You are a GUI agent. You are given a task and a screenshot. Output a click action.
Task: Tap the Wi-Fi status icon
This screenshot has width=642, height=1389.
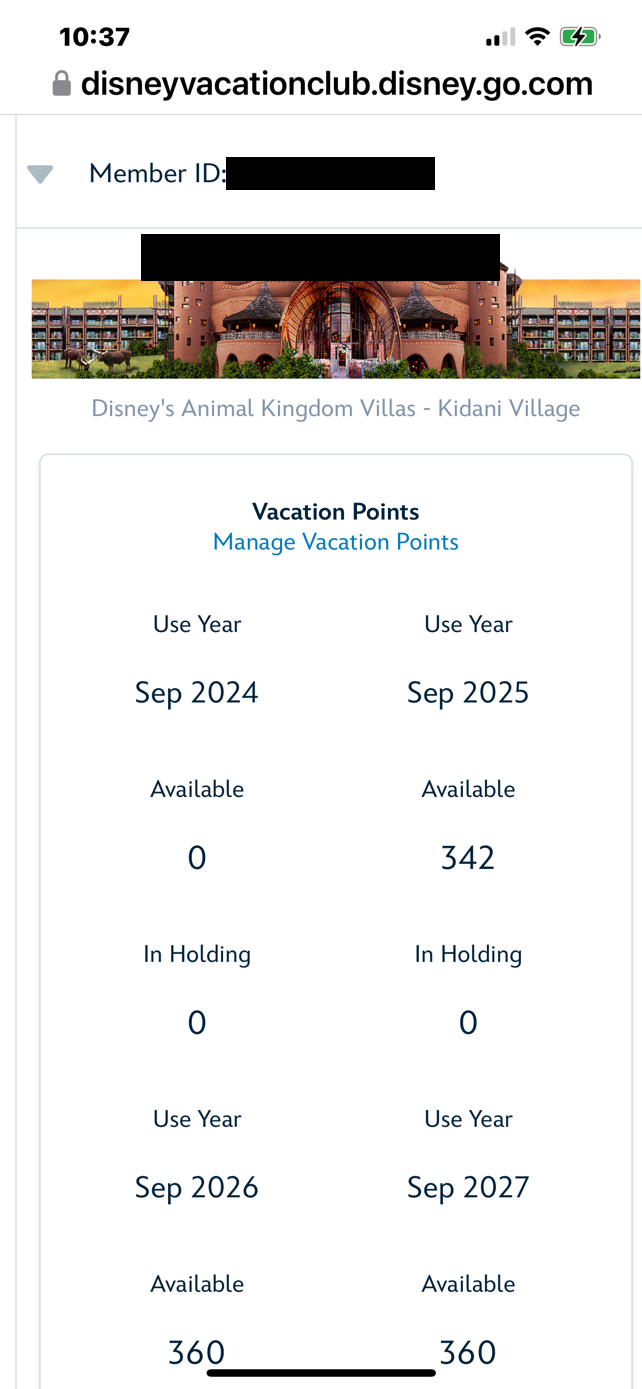pyautogui.click(x=537, y=38)
